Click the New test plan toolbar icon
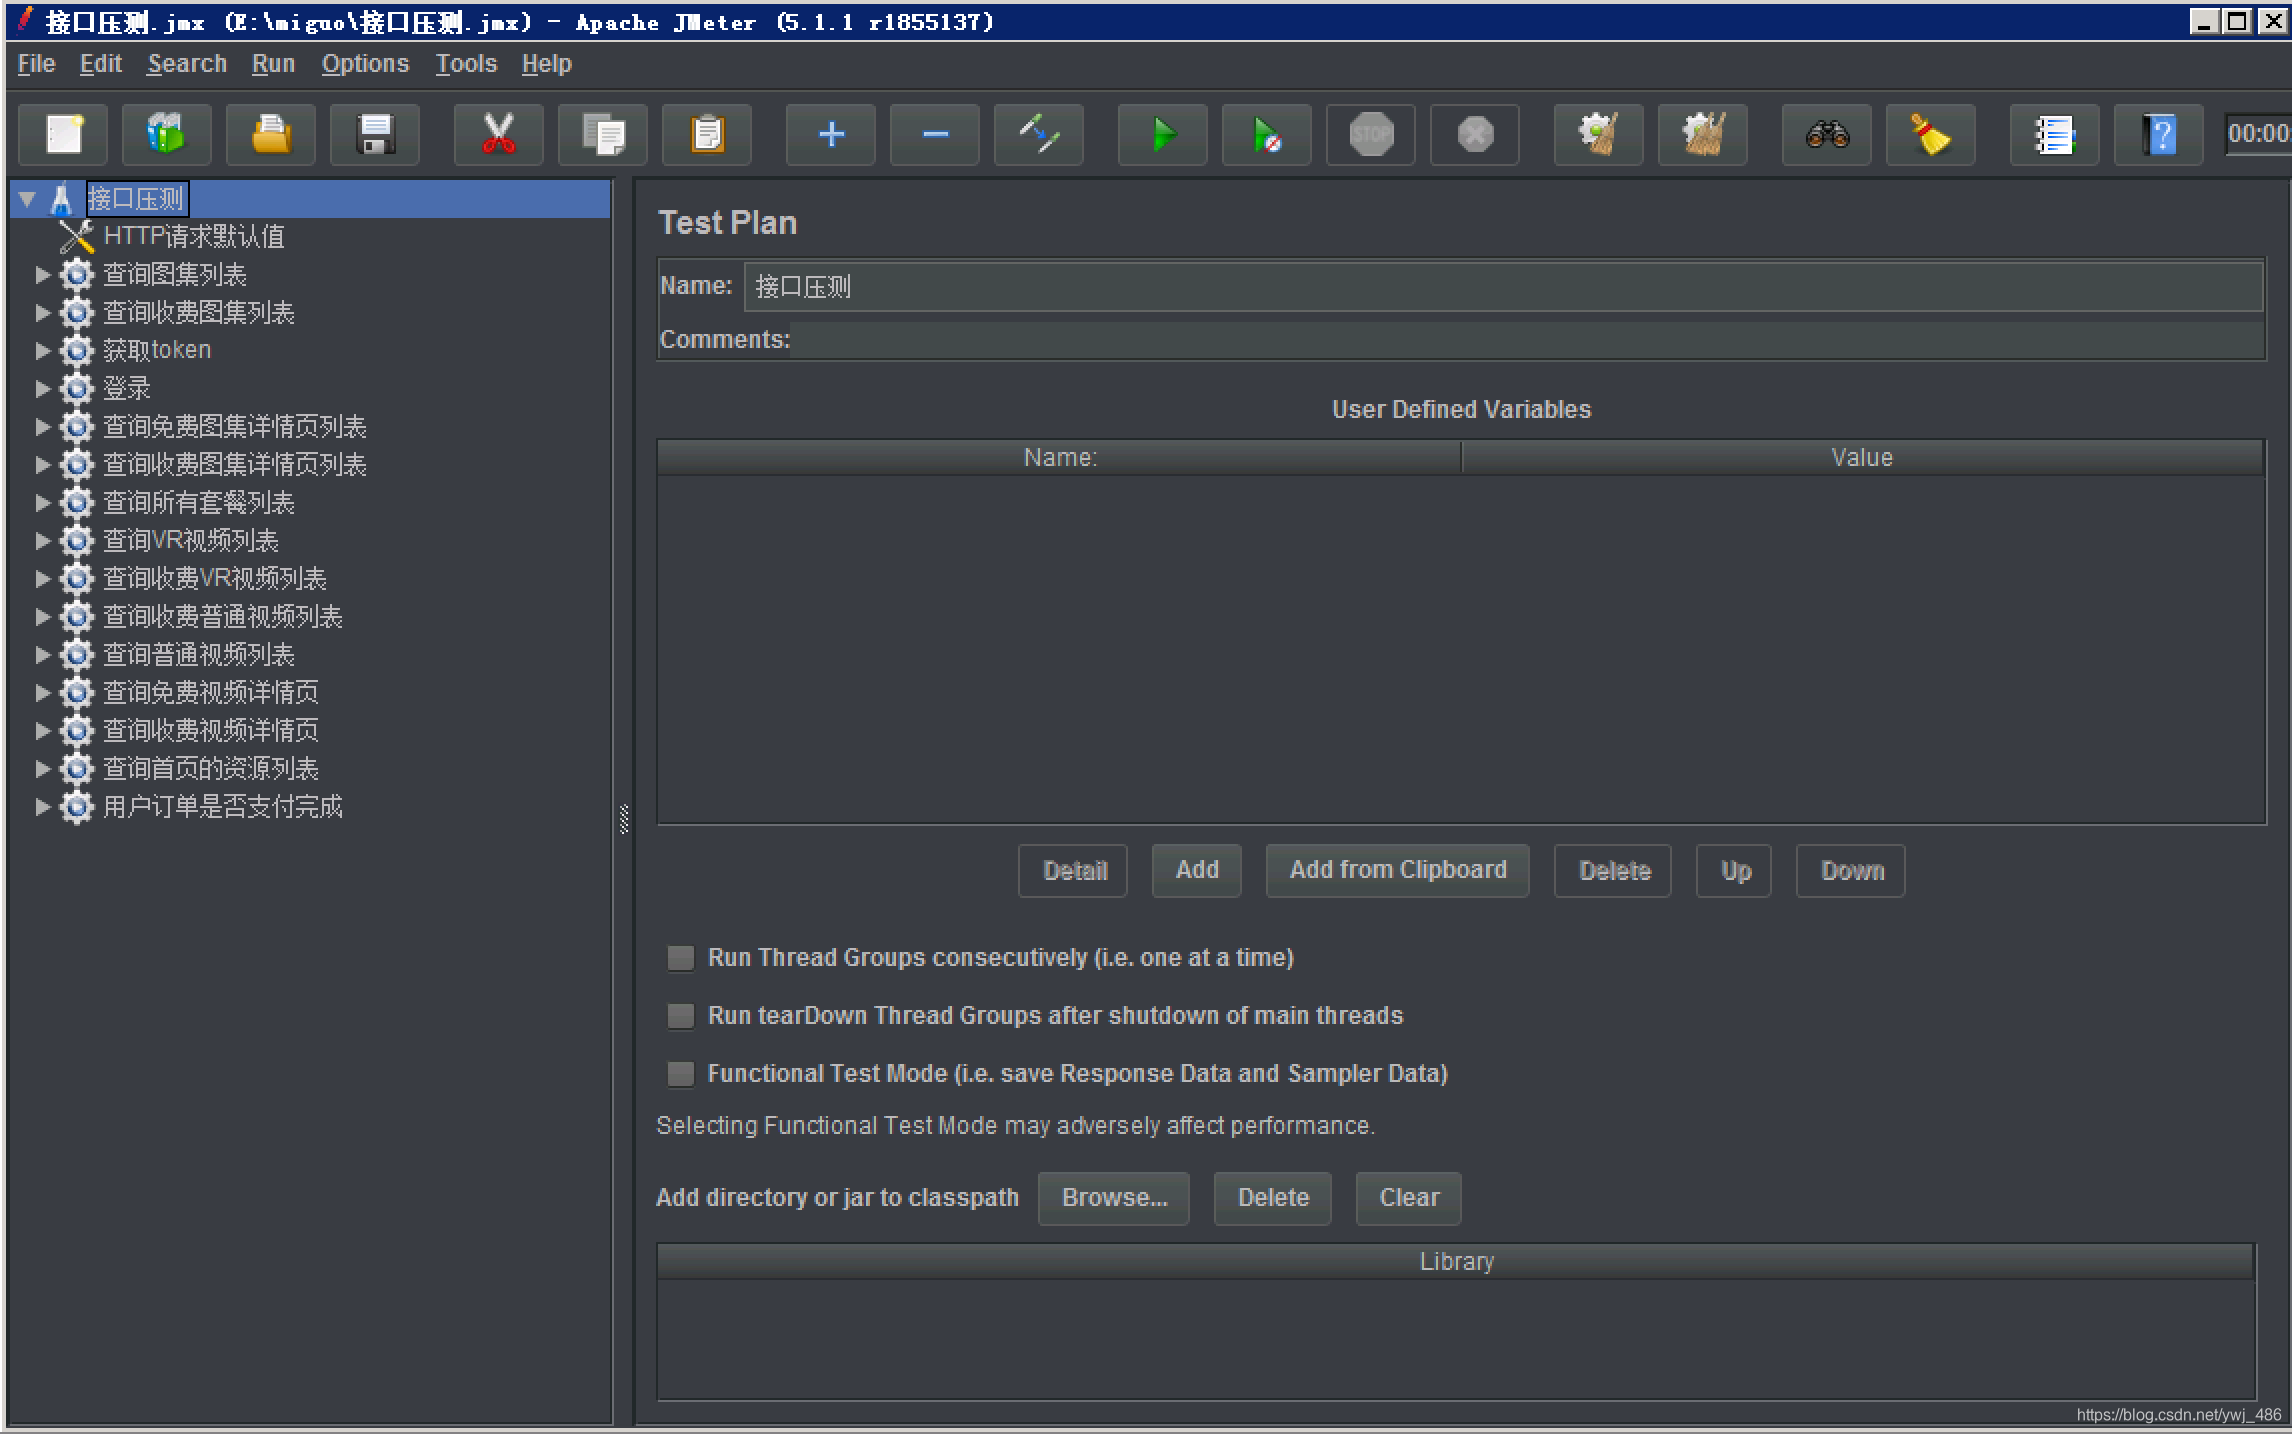 tap(63, 134)
